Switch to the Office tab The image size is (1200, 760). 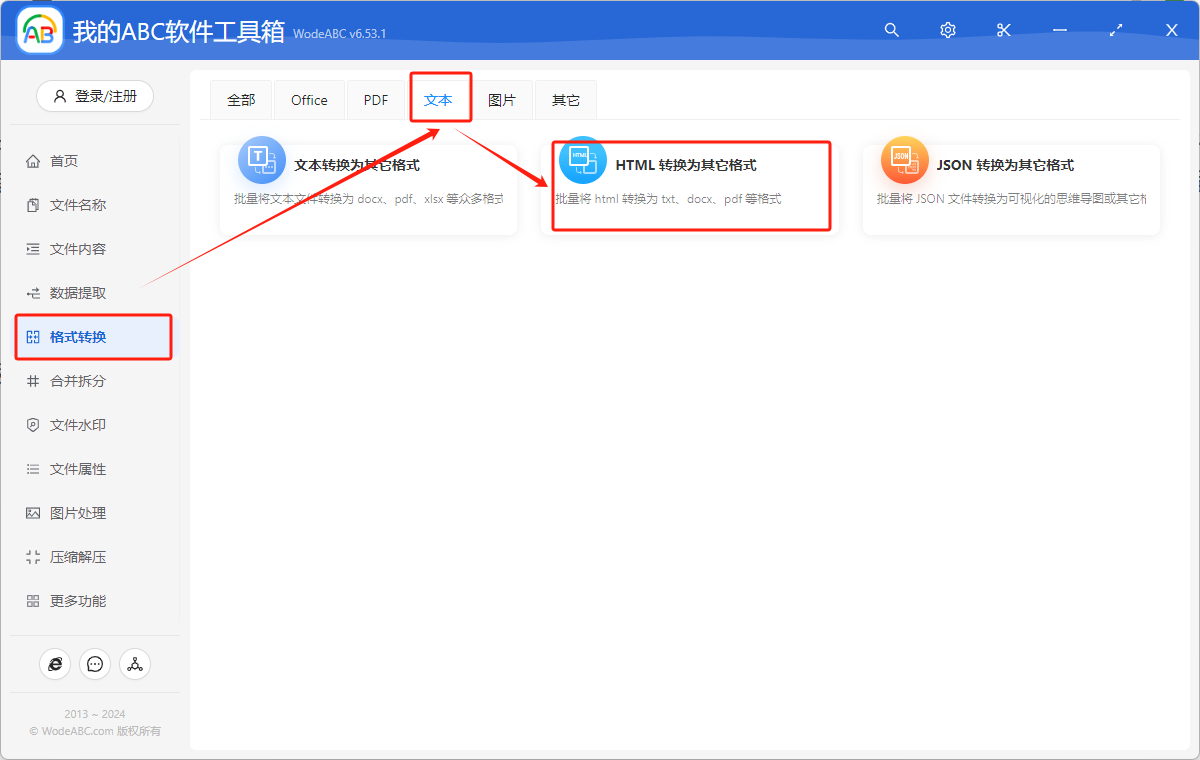(309, 99)
